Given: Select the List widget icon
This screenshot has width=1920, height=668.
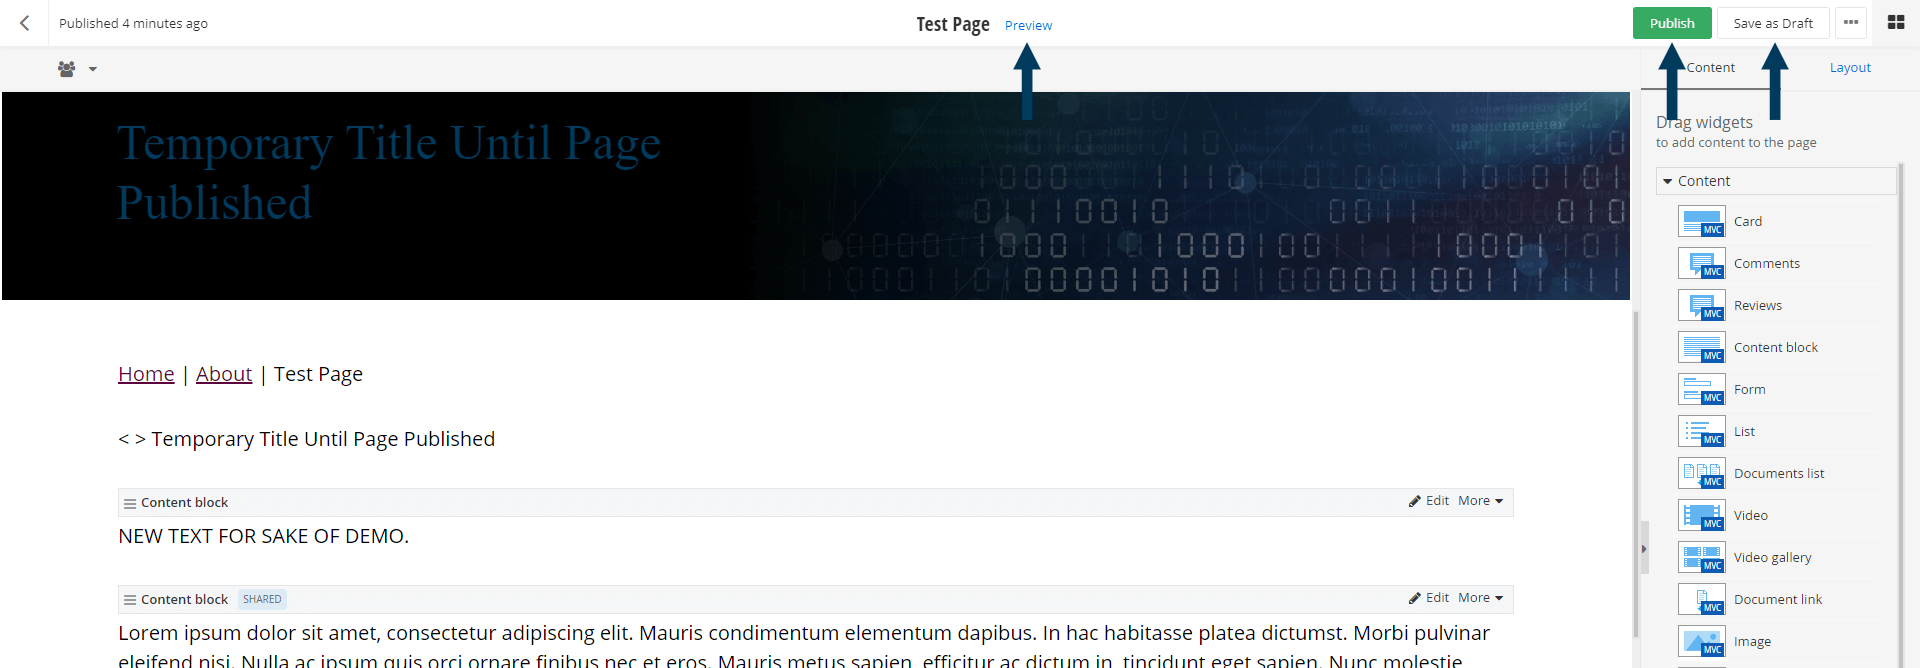Looking at the screenshot, I should click(x=1701, y=432).
